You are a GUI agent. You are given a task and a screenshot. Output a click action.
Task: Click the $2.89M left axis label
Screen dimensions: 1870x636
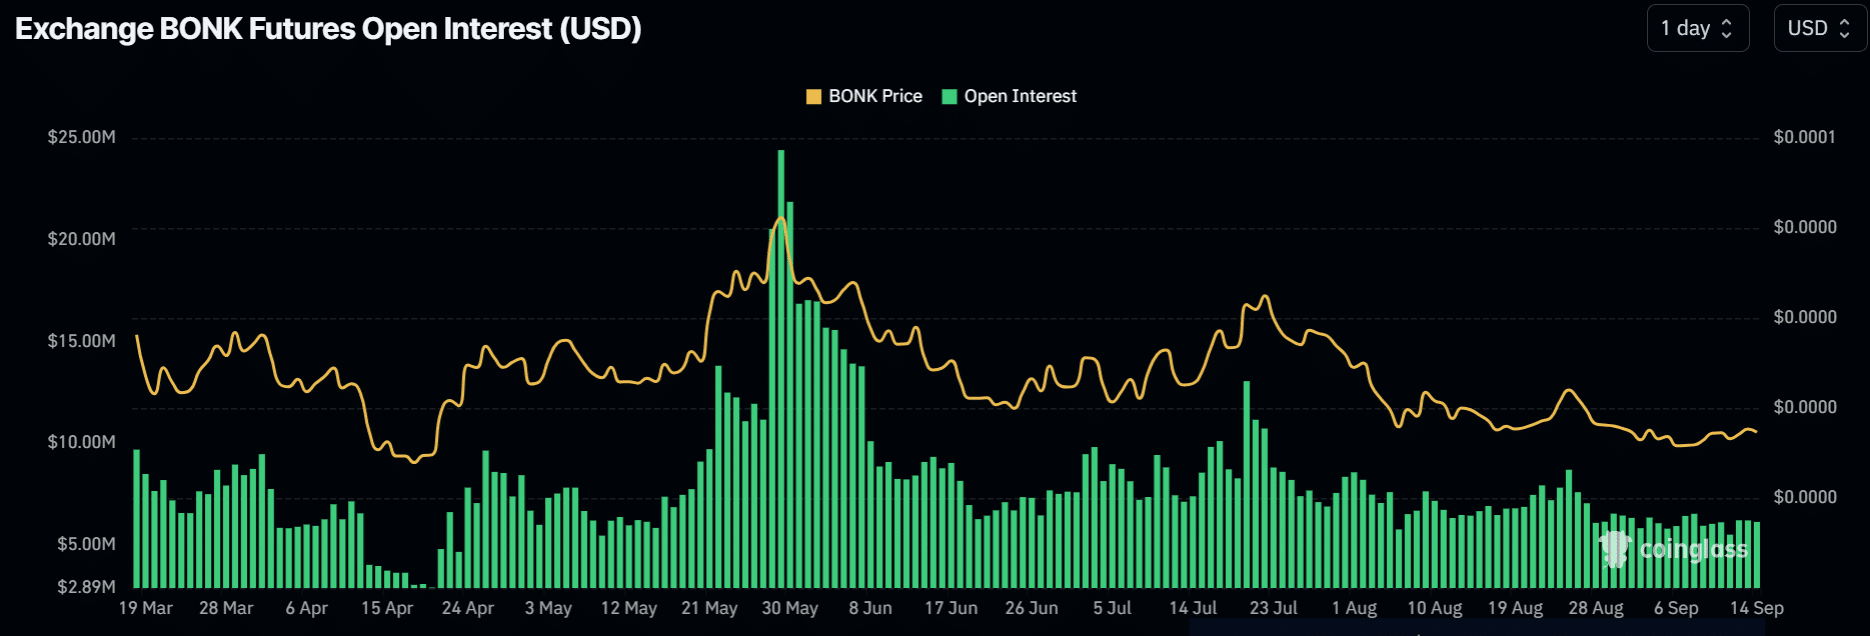(x=87, y=587)
